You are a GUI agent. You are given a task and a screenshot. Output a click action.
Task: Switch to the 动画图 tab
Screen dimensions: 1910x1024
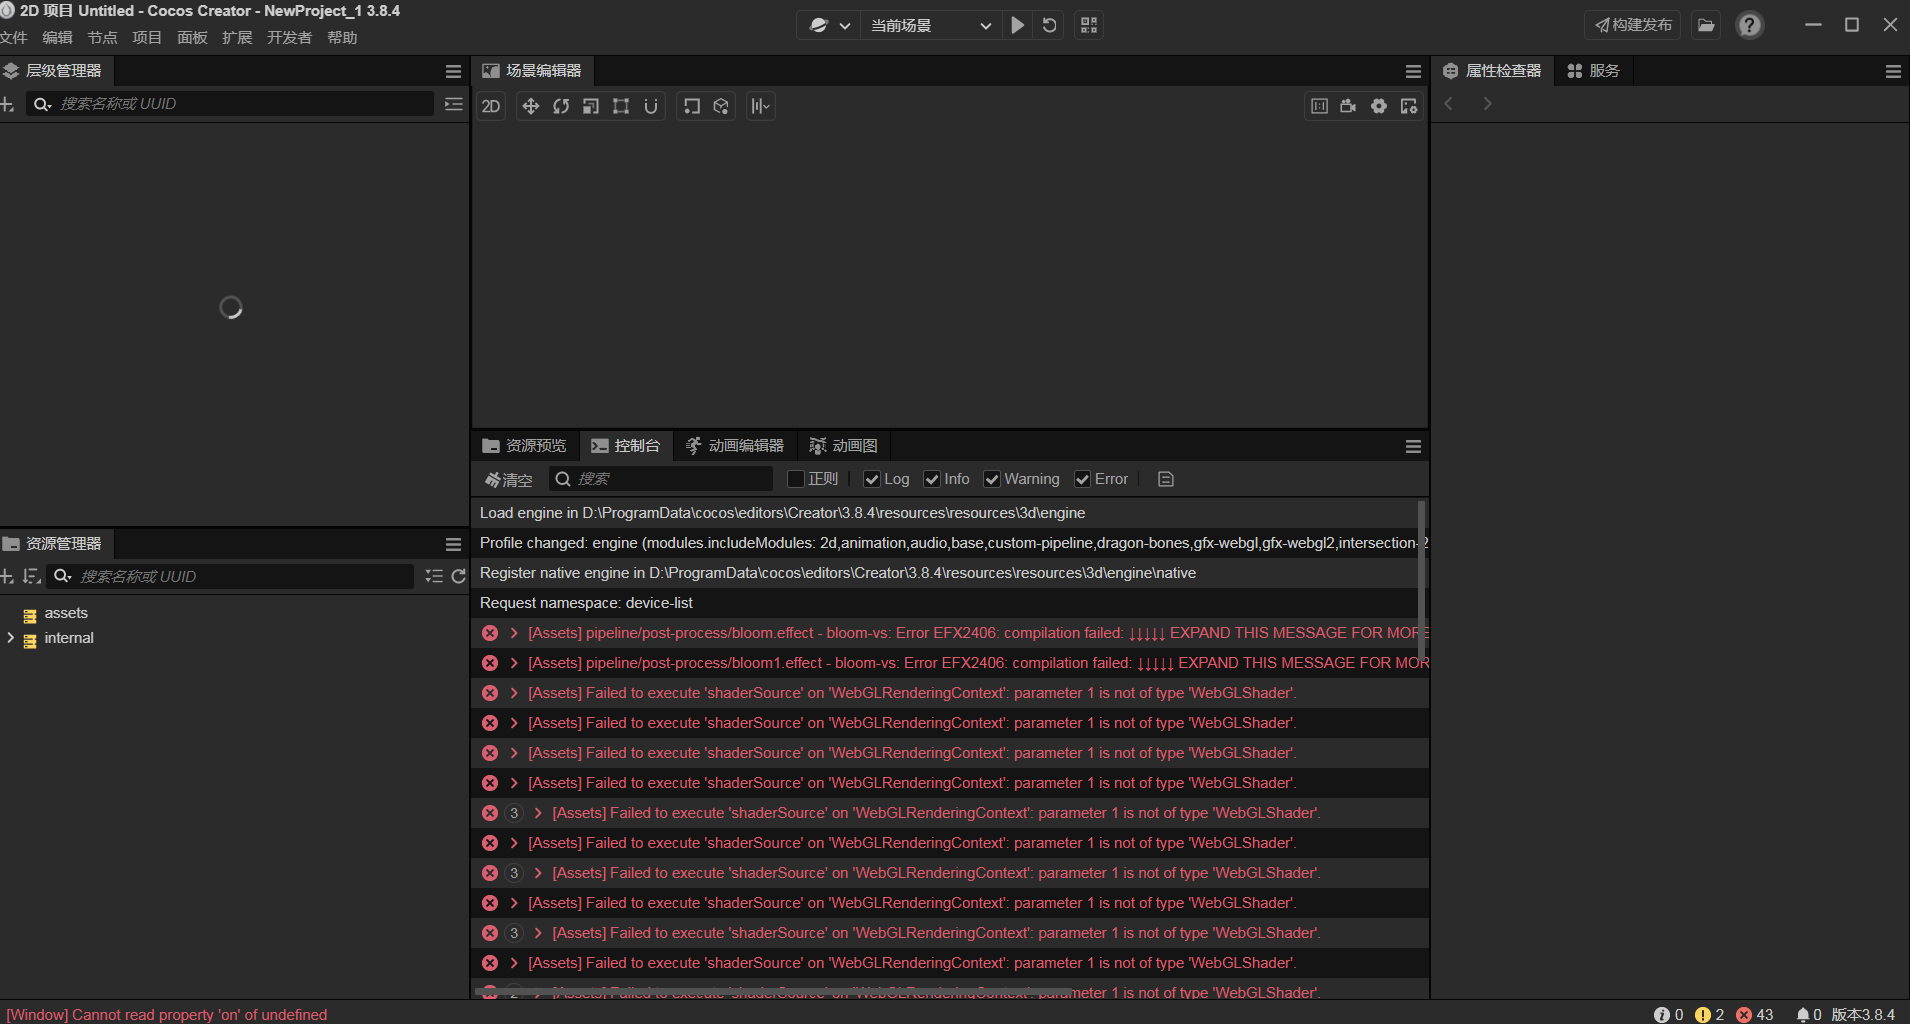tap(844, 446)
